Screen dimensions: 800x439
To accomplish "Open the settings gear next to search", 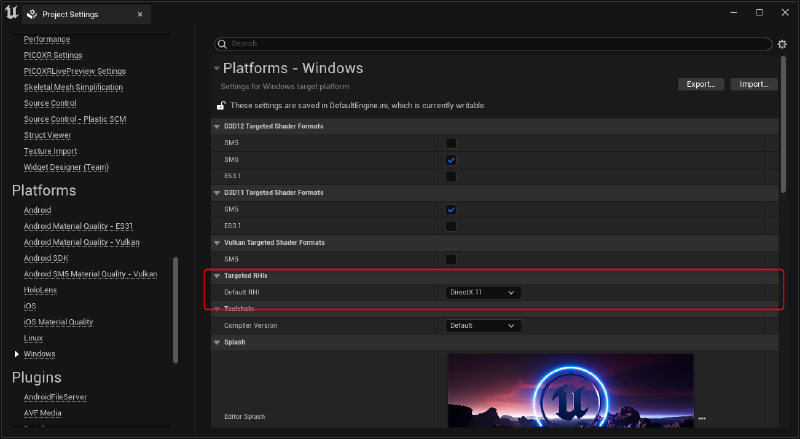I will [782, 44].
